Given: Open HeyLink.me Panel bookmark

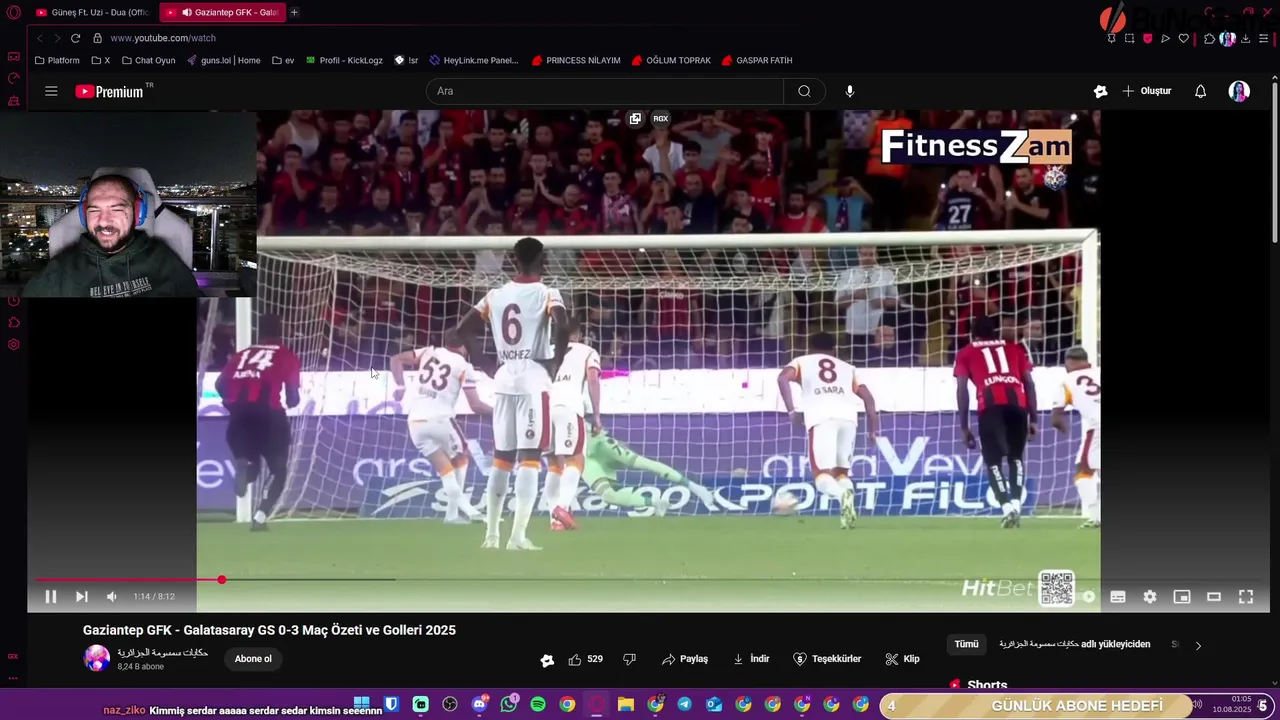Looking at the screenshot, I should coord(474,60).
